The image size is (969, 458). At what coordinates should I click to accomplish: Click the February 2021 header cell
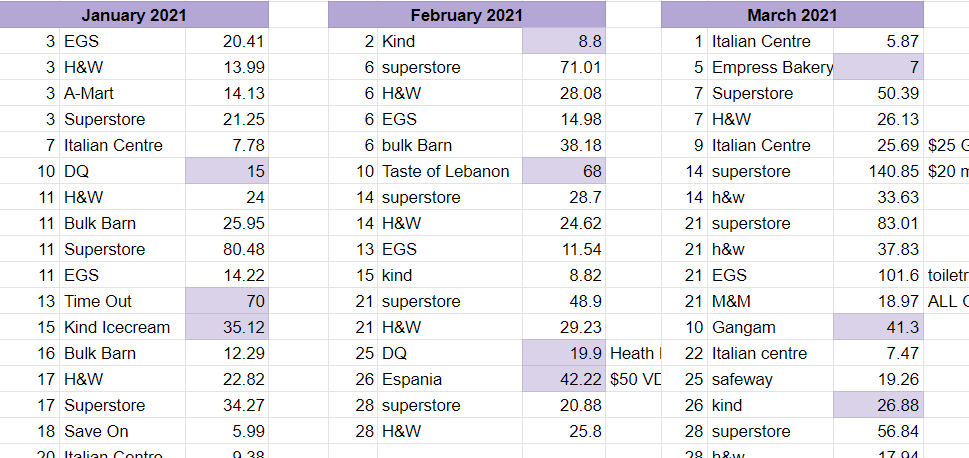point(466,15)
